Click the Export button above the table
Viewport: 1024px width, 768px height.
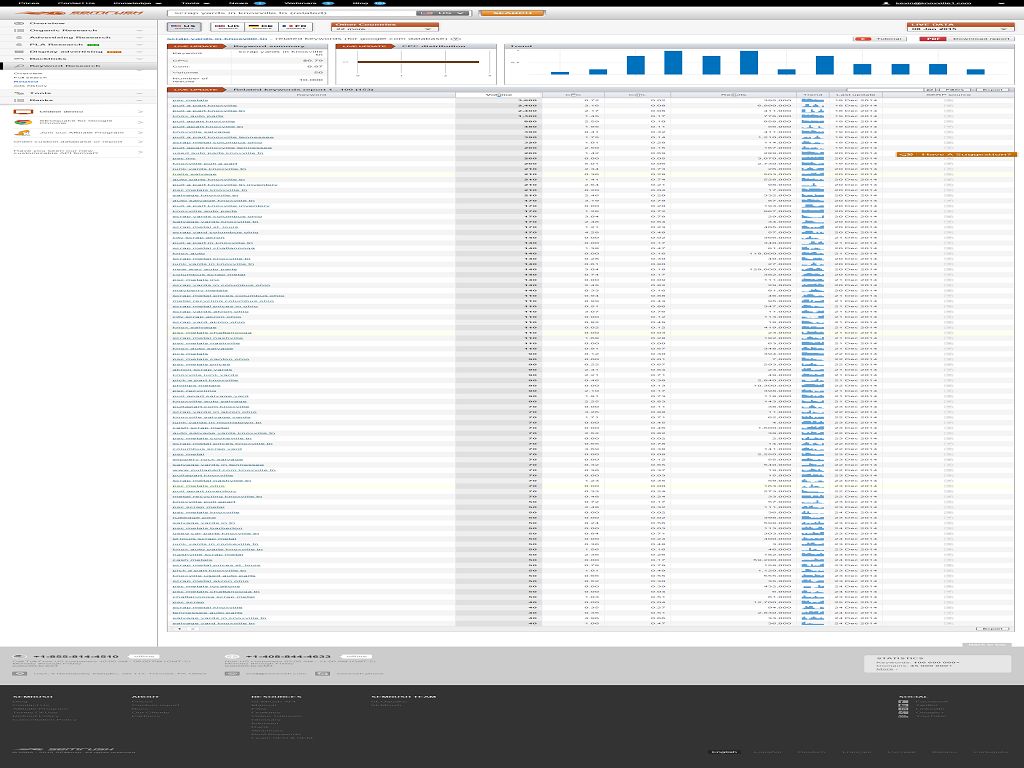tap(991, 89)
